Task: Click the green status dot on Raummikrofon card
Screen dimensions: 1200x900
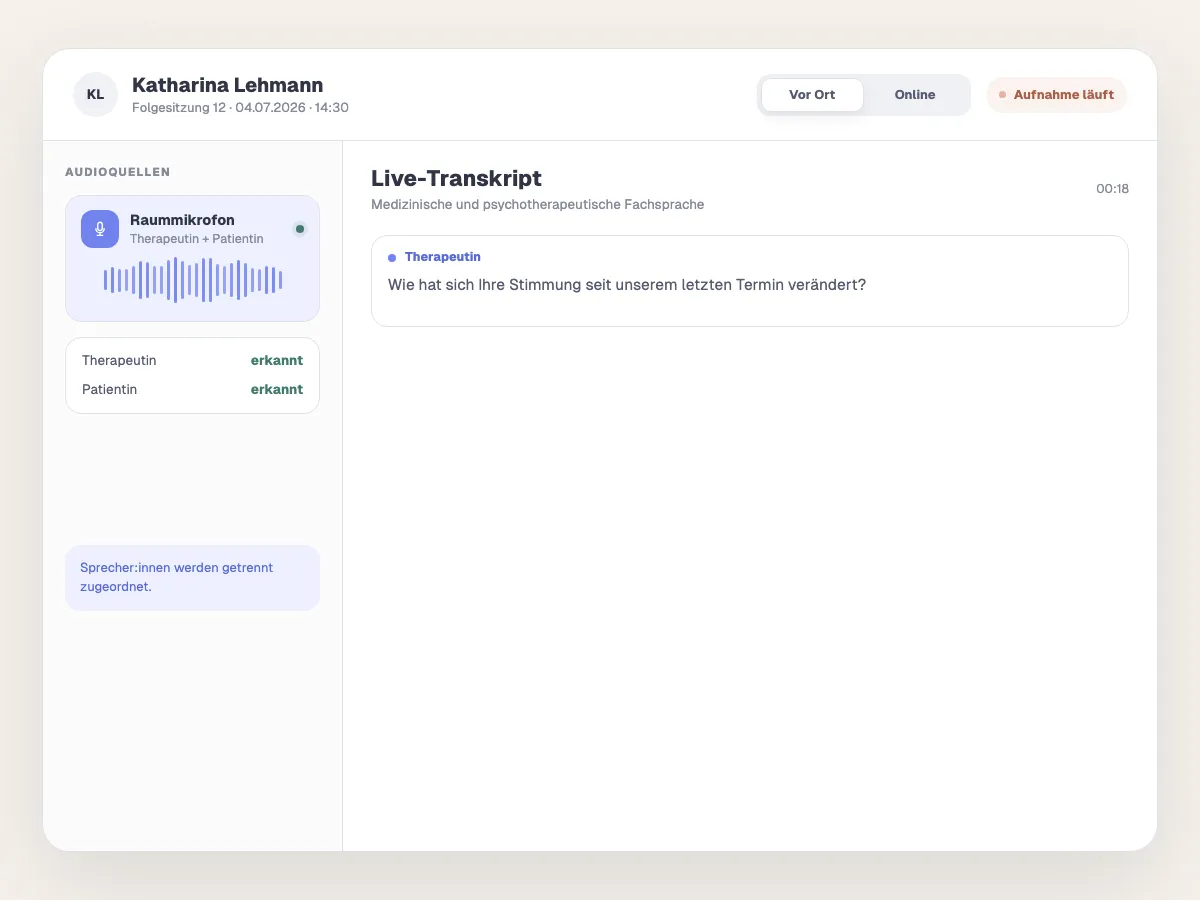Action: pyautogui.click(x=300, y=229)
